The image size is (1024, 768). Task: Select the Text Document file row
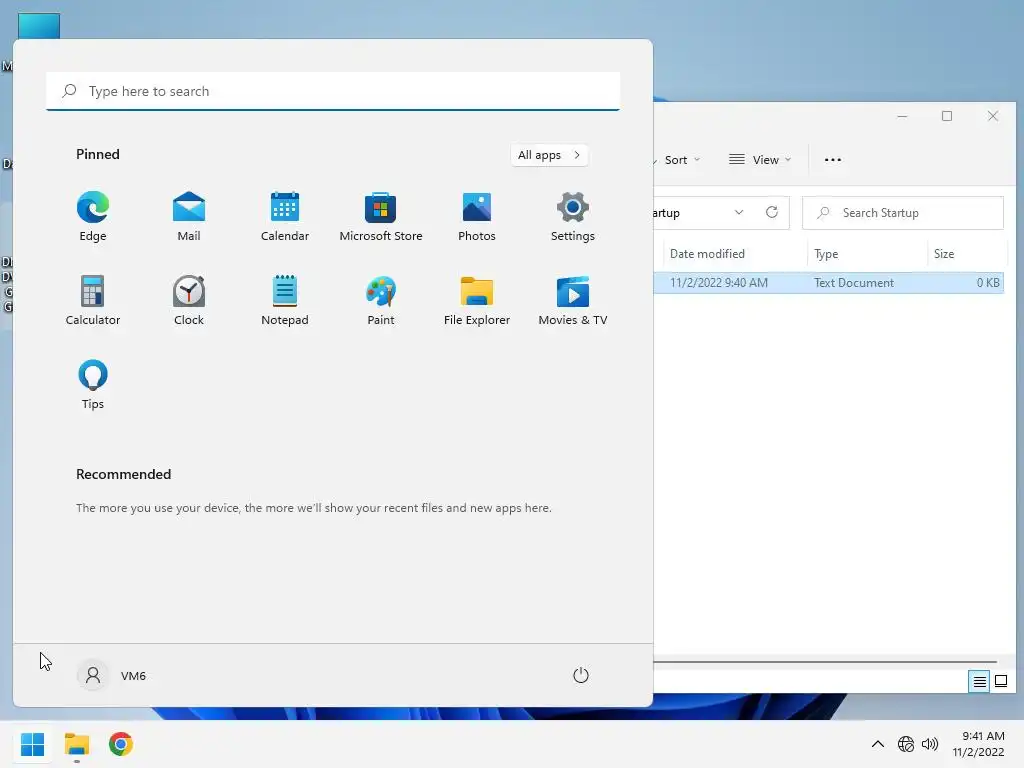(828, 283)
